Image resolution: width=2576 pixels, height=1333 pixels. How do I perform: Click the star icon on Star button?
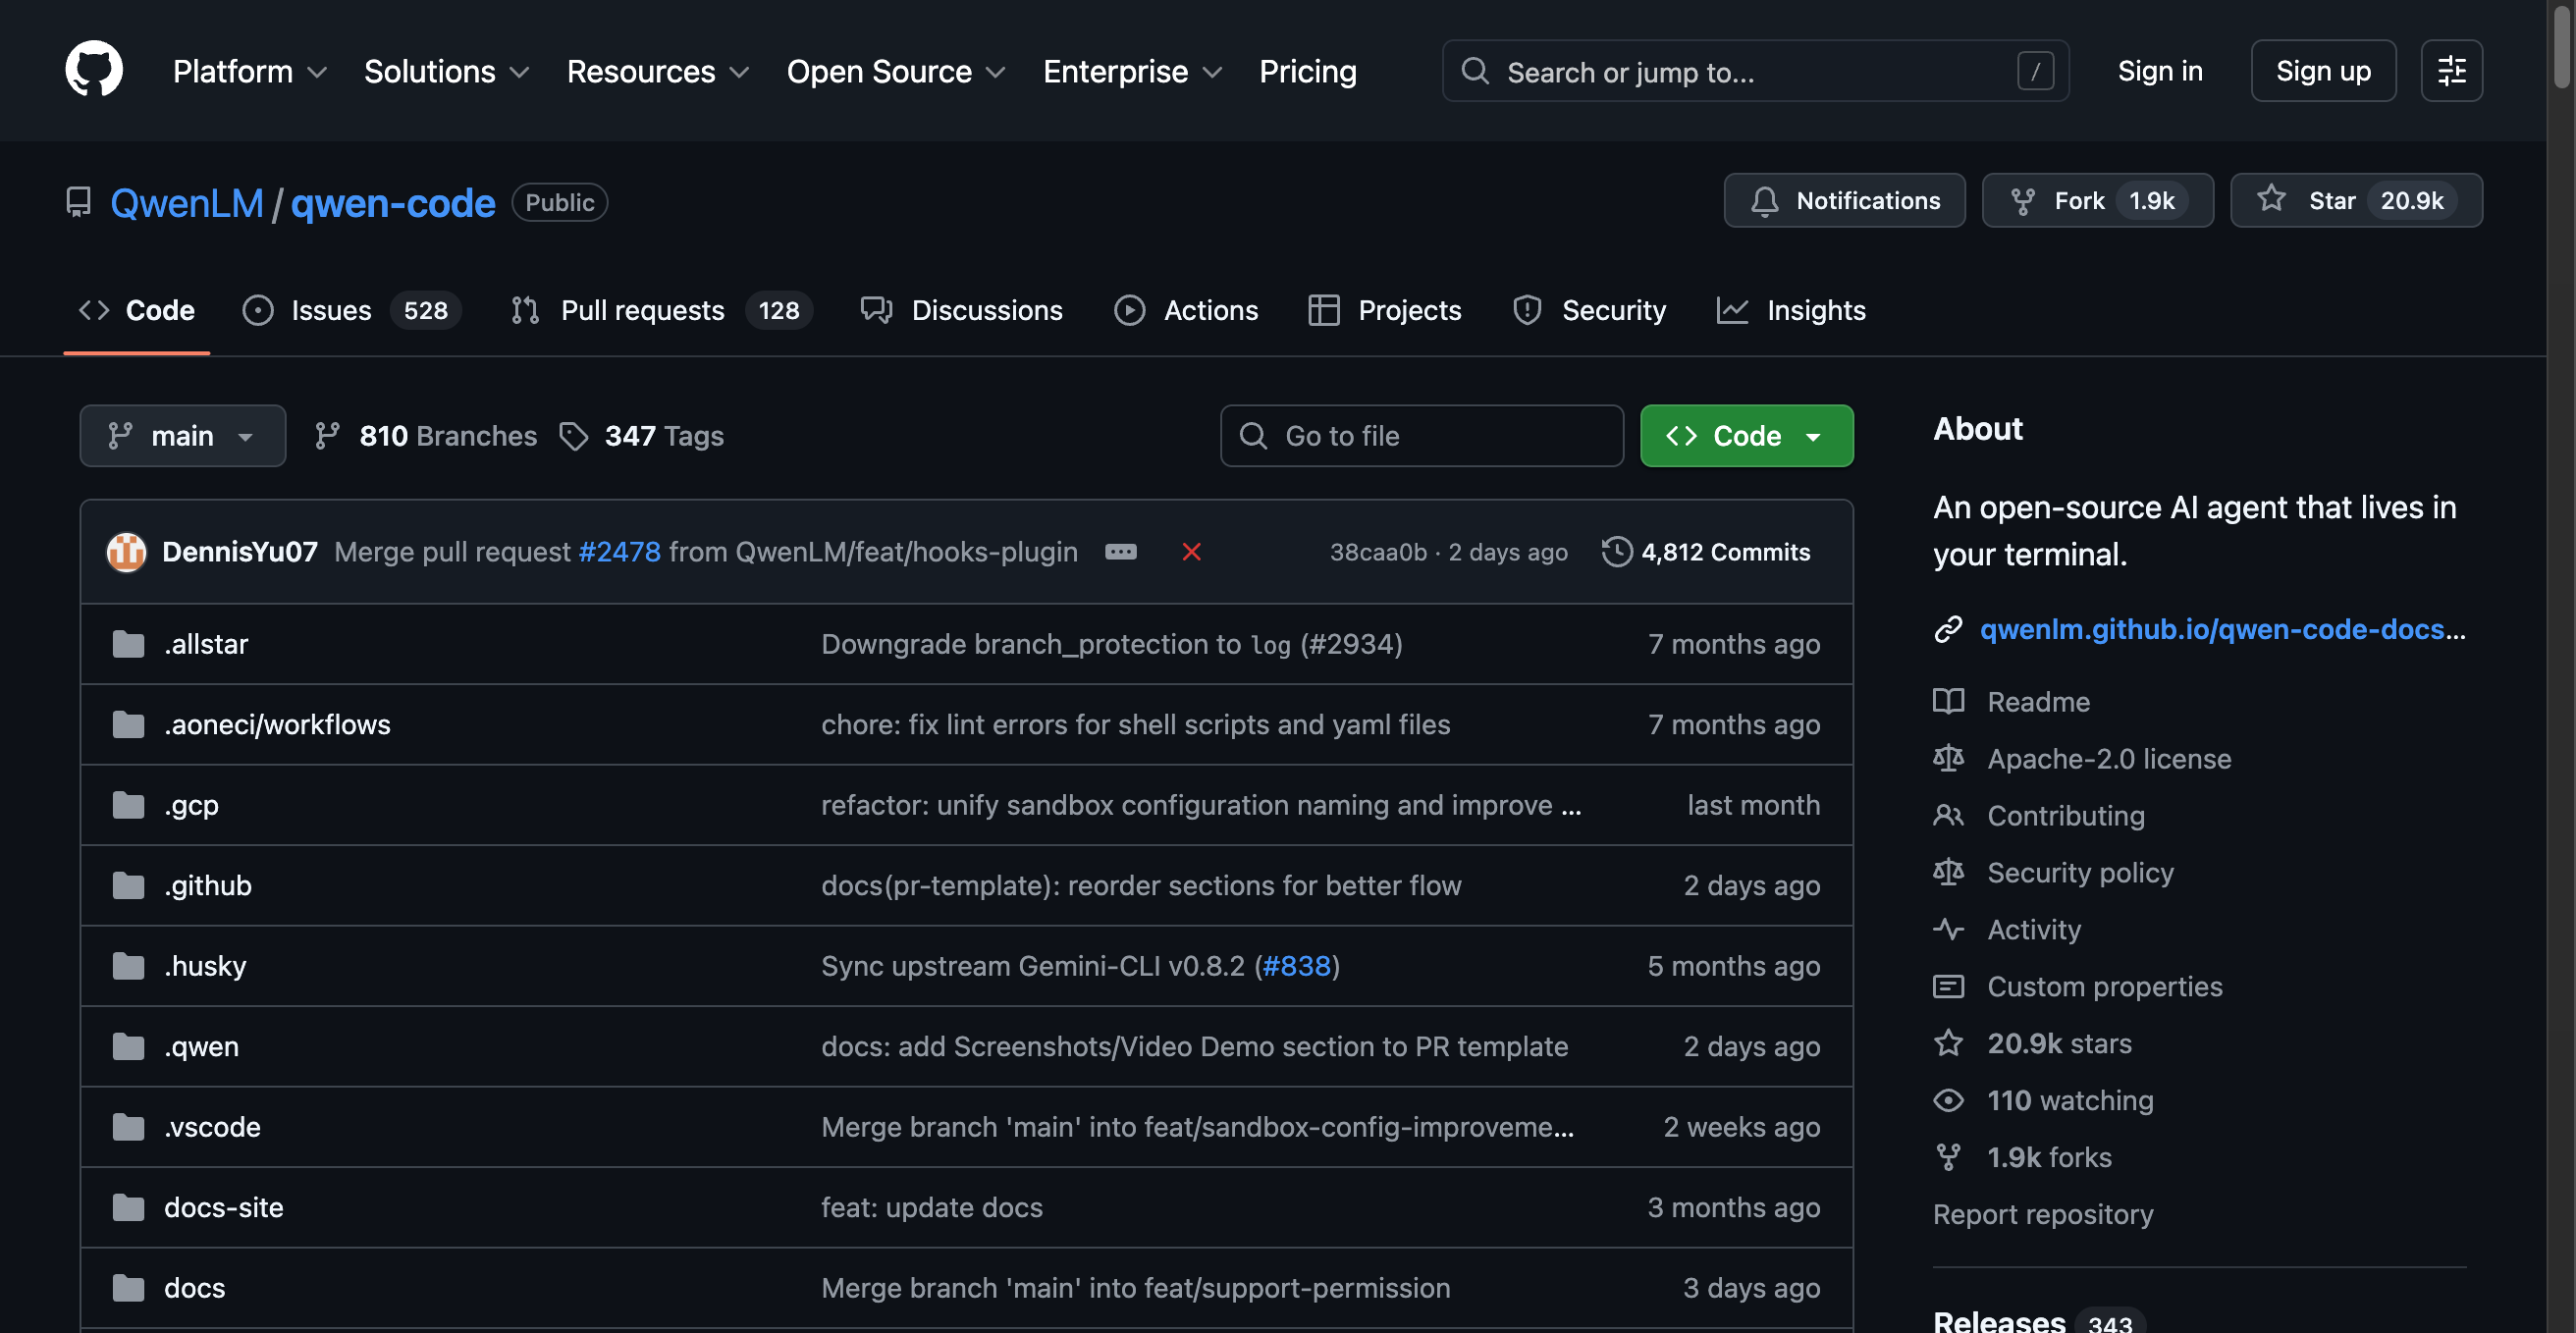2271,199
